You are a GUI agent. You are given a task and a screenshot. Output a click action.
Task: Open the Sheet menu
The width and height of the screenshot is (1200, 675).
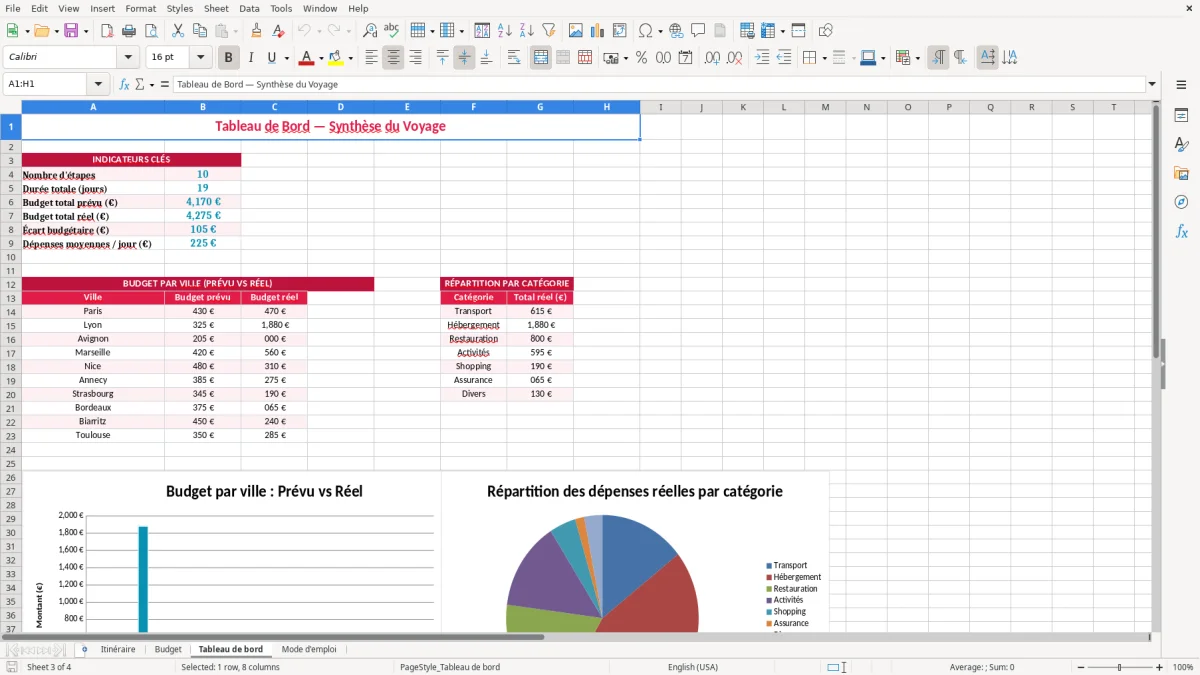216,8
